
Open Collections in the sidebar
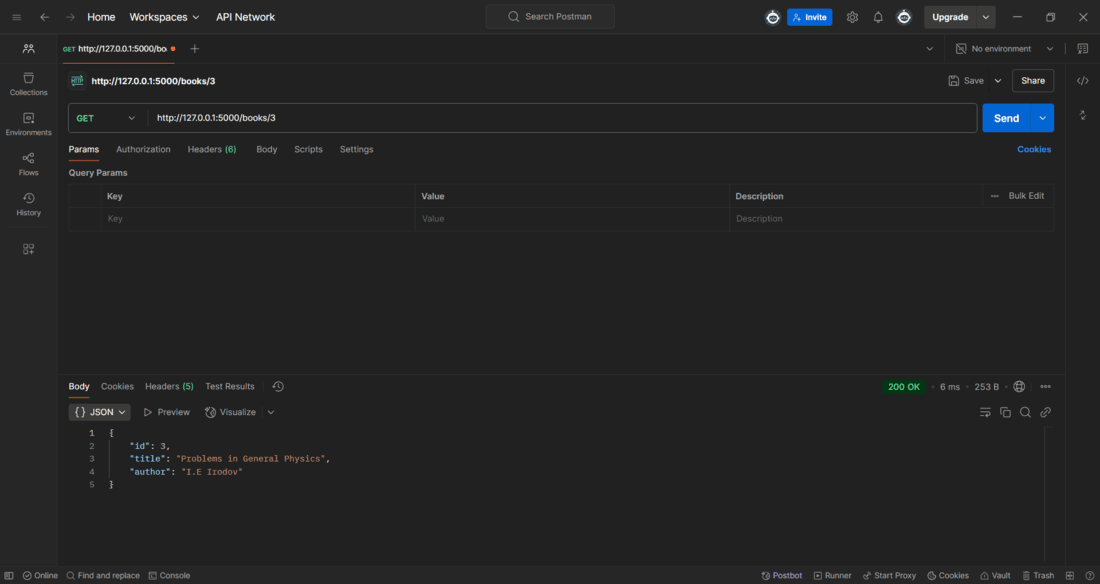(28, 84)
